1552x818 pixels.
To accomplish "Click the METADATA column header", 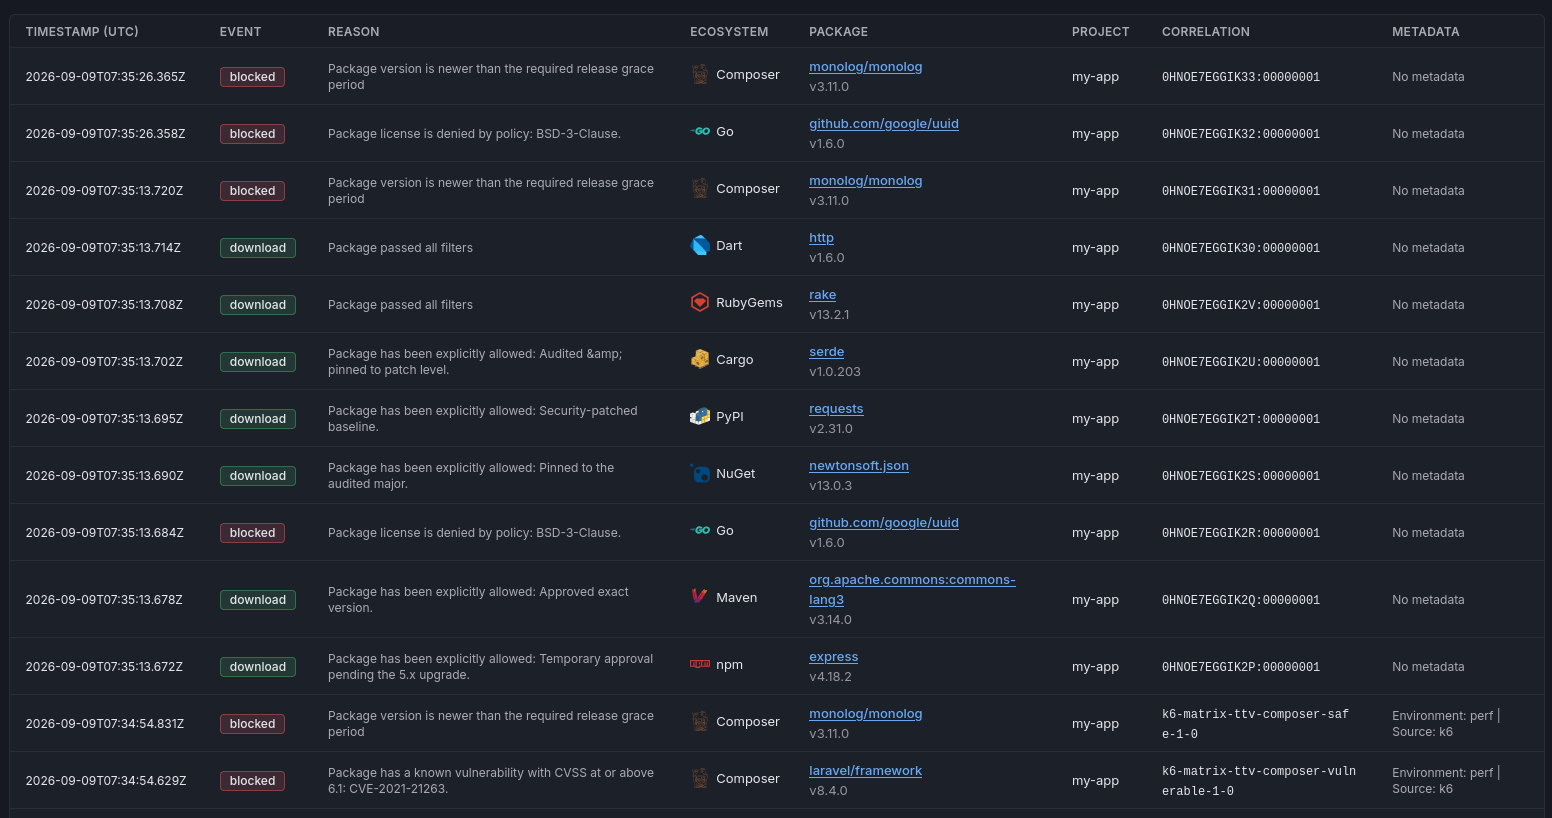I will pyautogui.click(x=1425, y=32).
